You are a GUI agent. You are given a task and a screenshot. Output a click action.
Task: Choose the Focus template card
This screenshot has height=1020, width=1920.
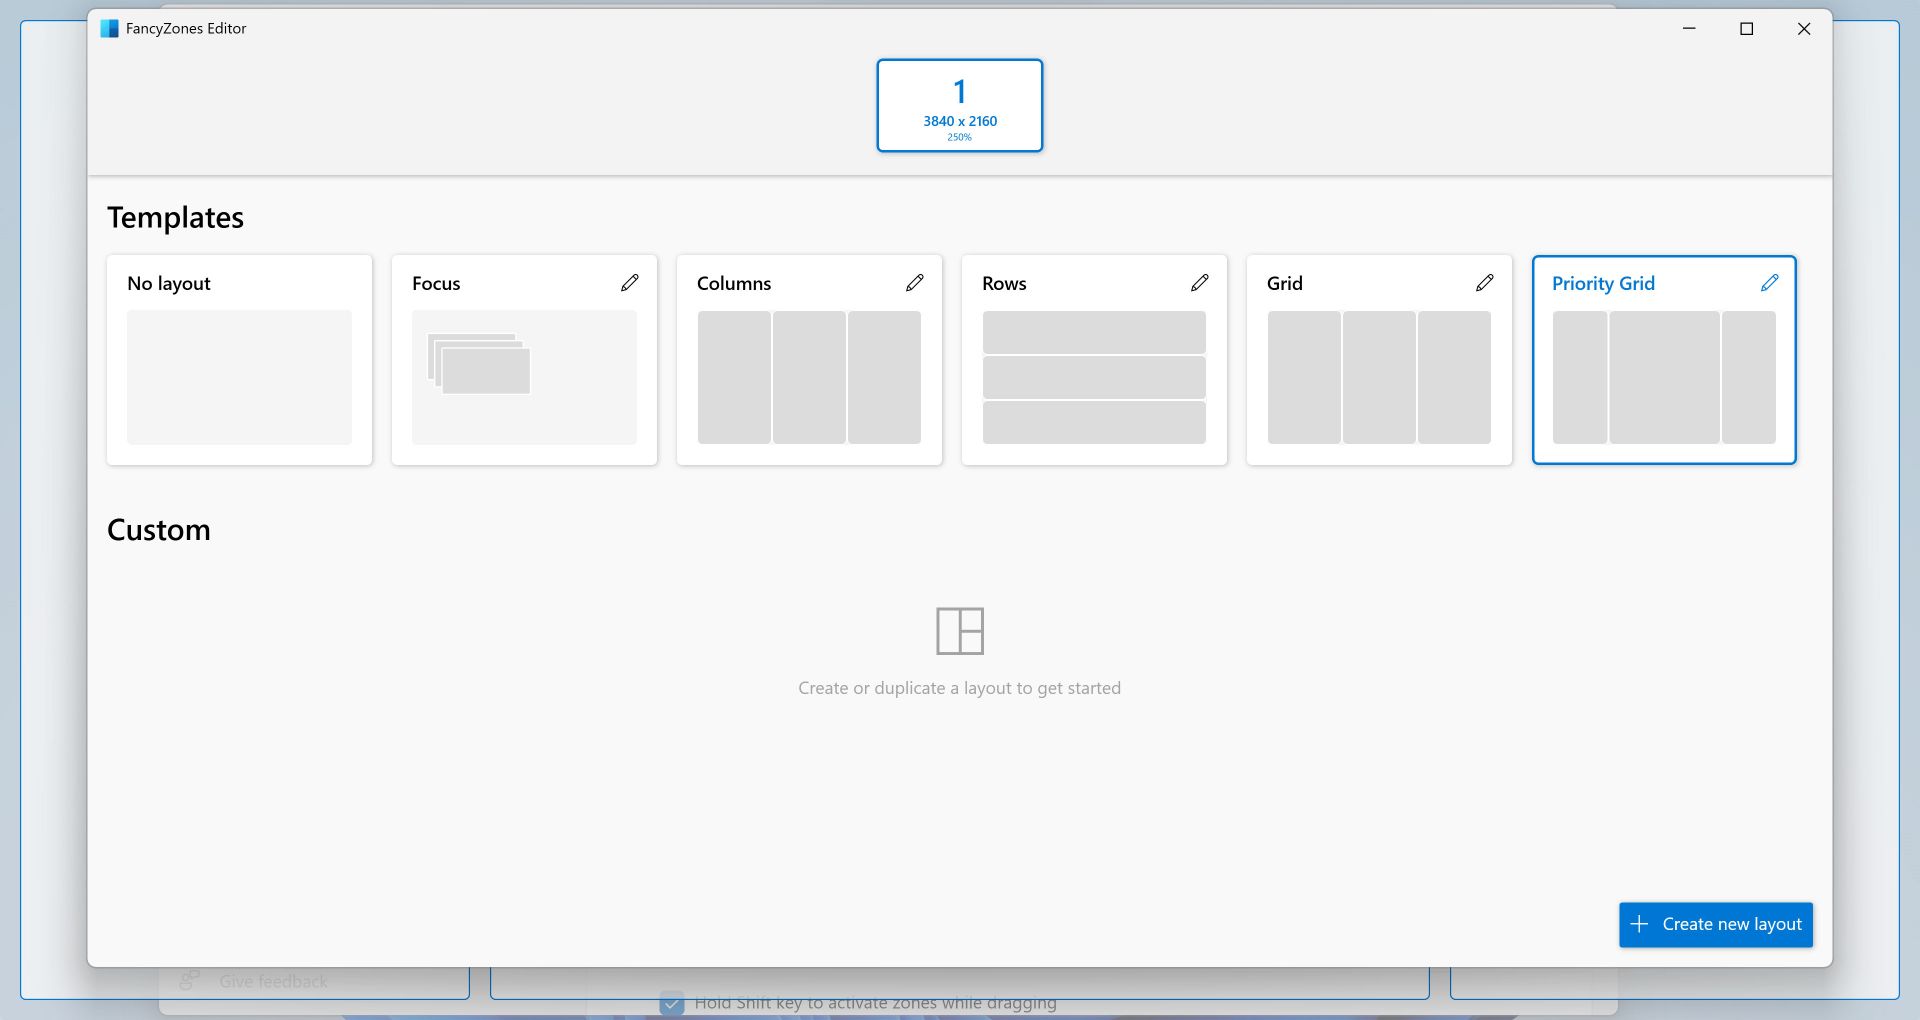tap(524, 377)
